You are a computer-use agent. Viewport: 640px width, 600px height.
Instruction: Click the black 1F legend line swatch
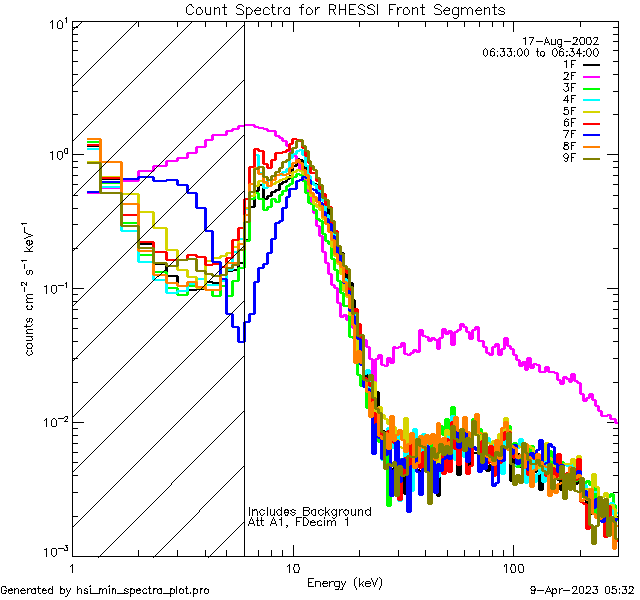589,65
